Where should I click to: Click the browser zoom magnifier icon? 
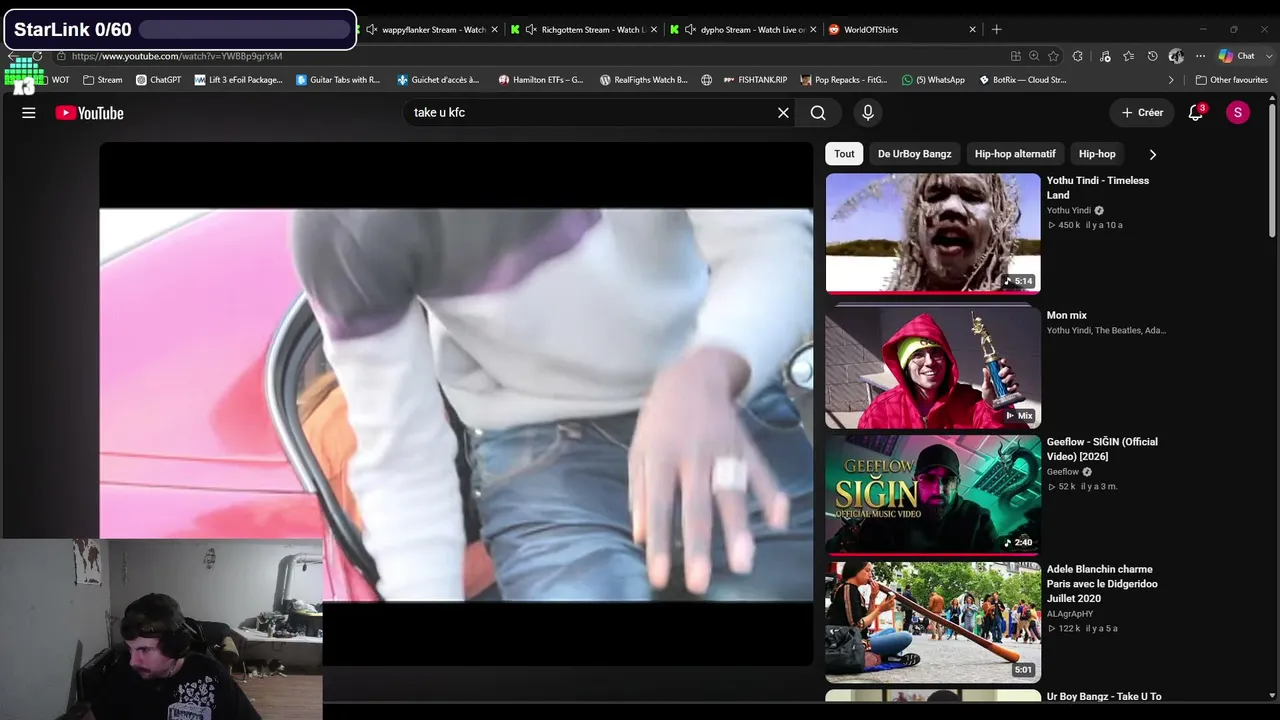pyautogui.click(x=1034, y=56)
